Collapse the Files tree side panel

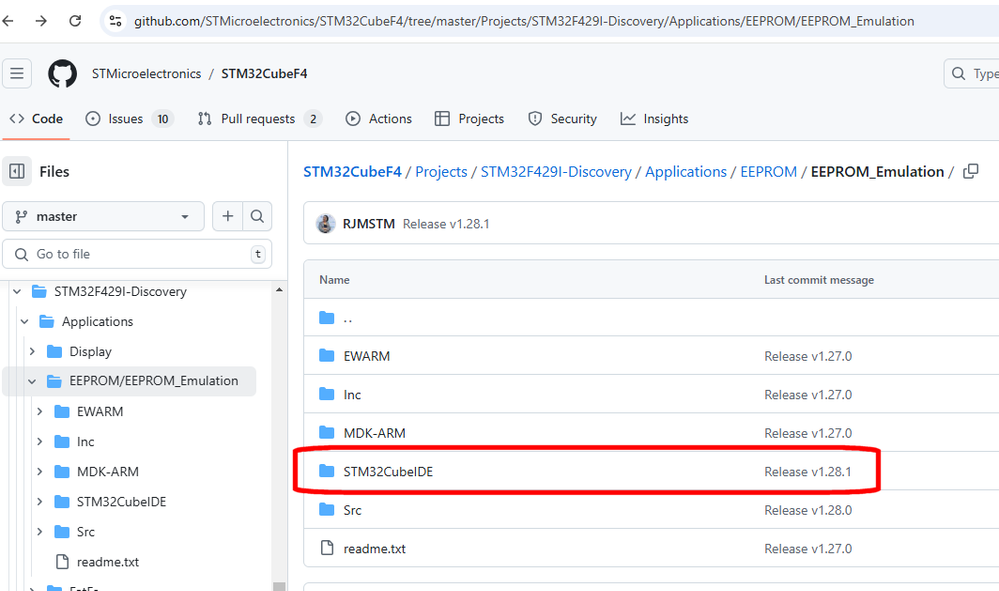point(17,171)
